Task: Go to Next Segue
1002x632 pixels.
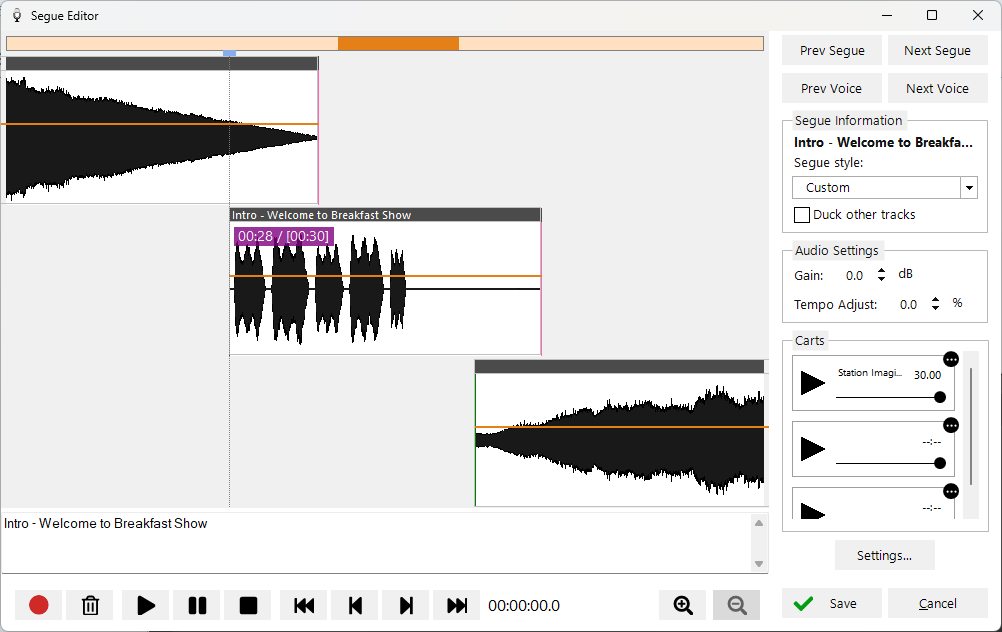Action: click(937, 50)
